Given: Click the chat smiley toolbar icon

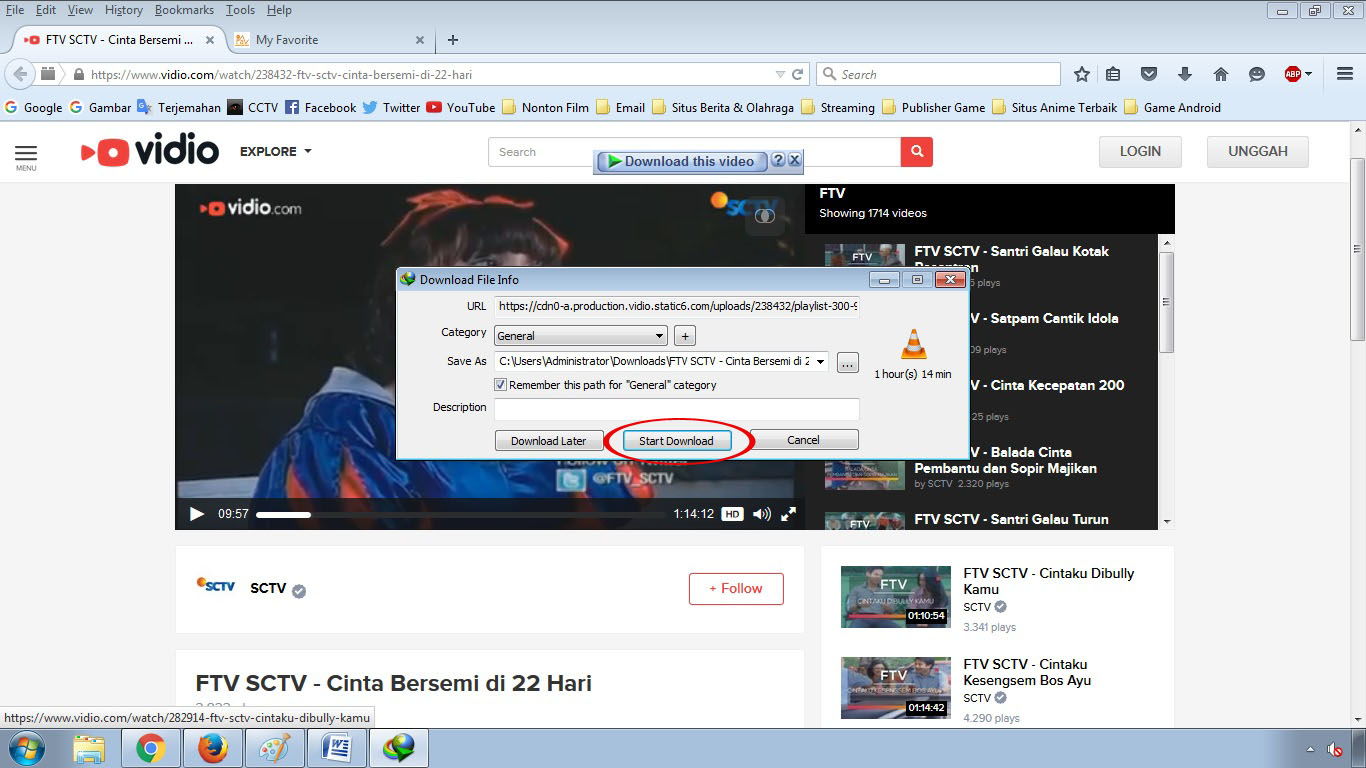Looking at the screenshot, I should tap(1257, 74).
